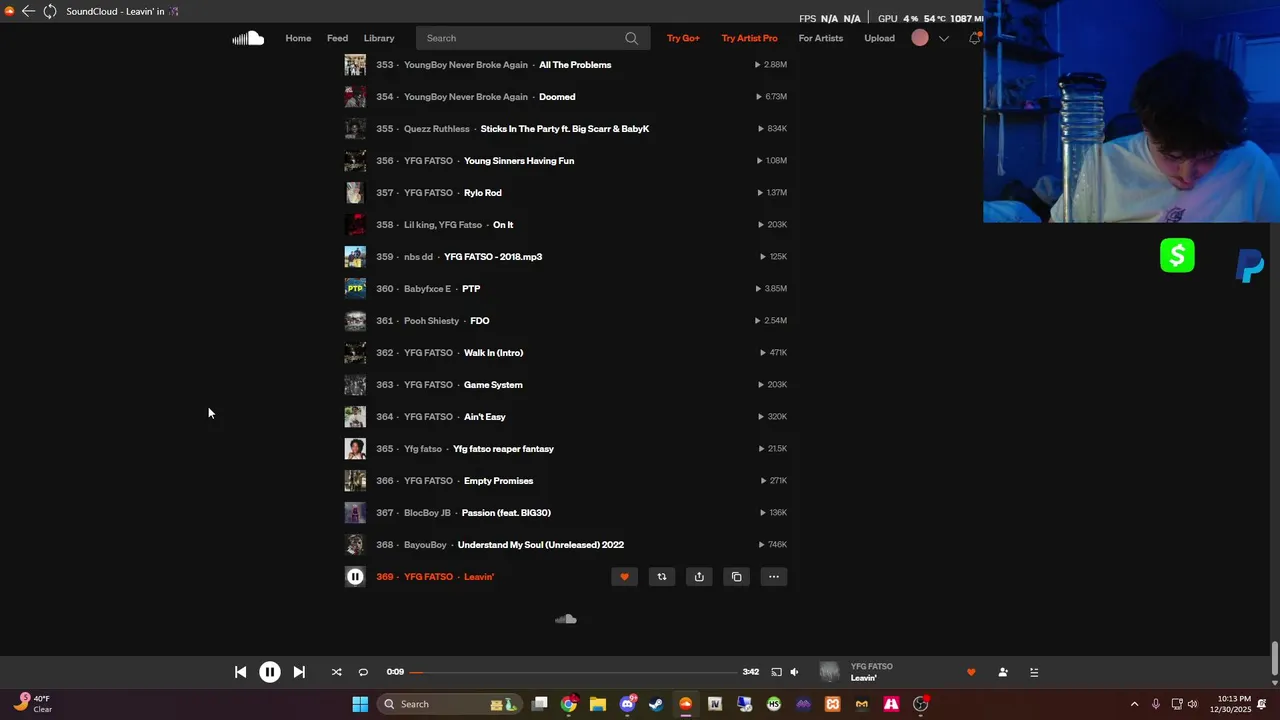Open the next up queue
This screenshot has height=720, width=1280.
[x=1034, y=672]
